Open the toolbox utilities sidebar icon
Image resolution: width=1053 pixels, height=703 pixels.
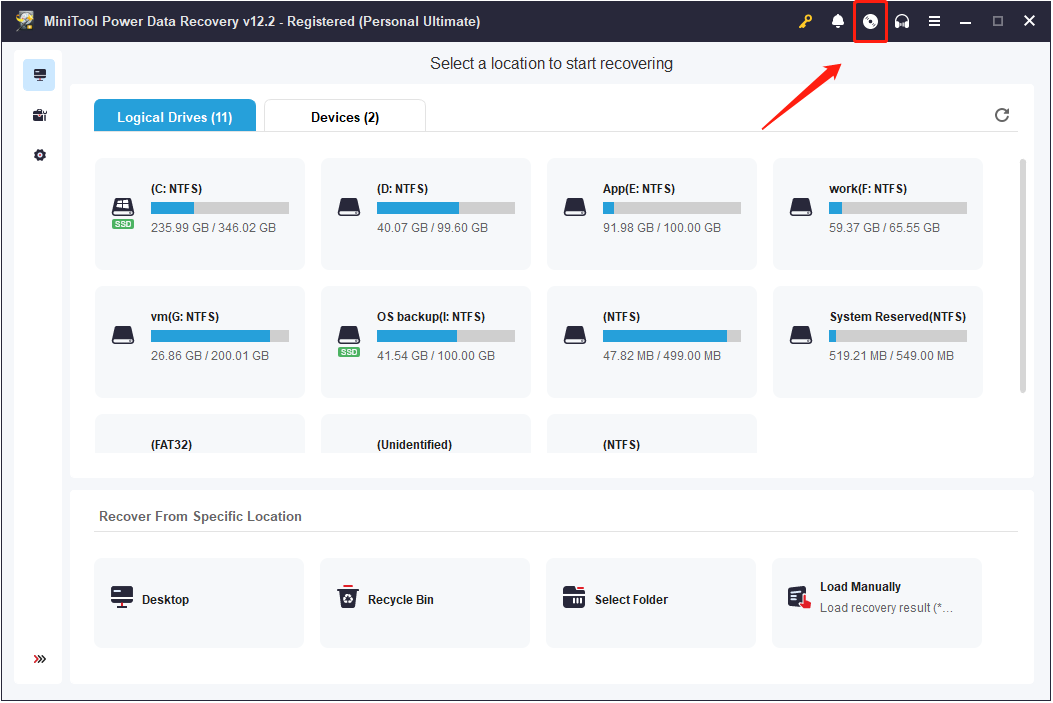click(x=40, y=115)
